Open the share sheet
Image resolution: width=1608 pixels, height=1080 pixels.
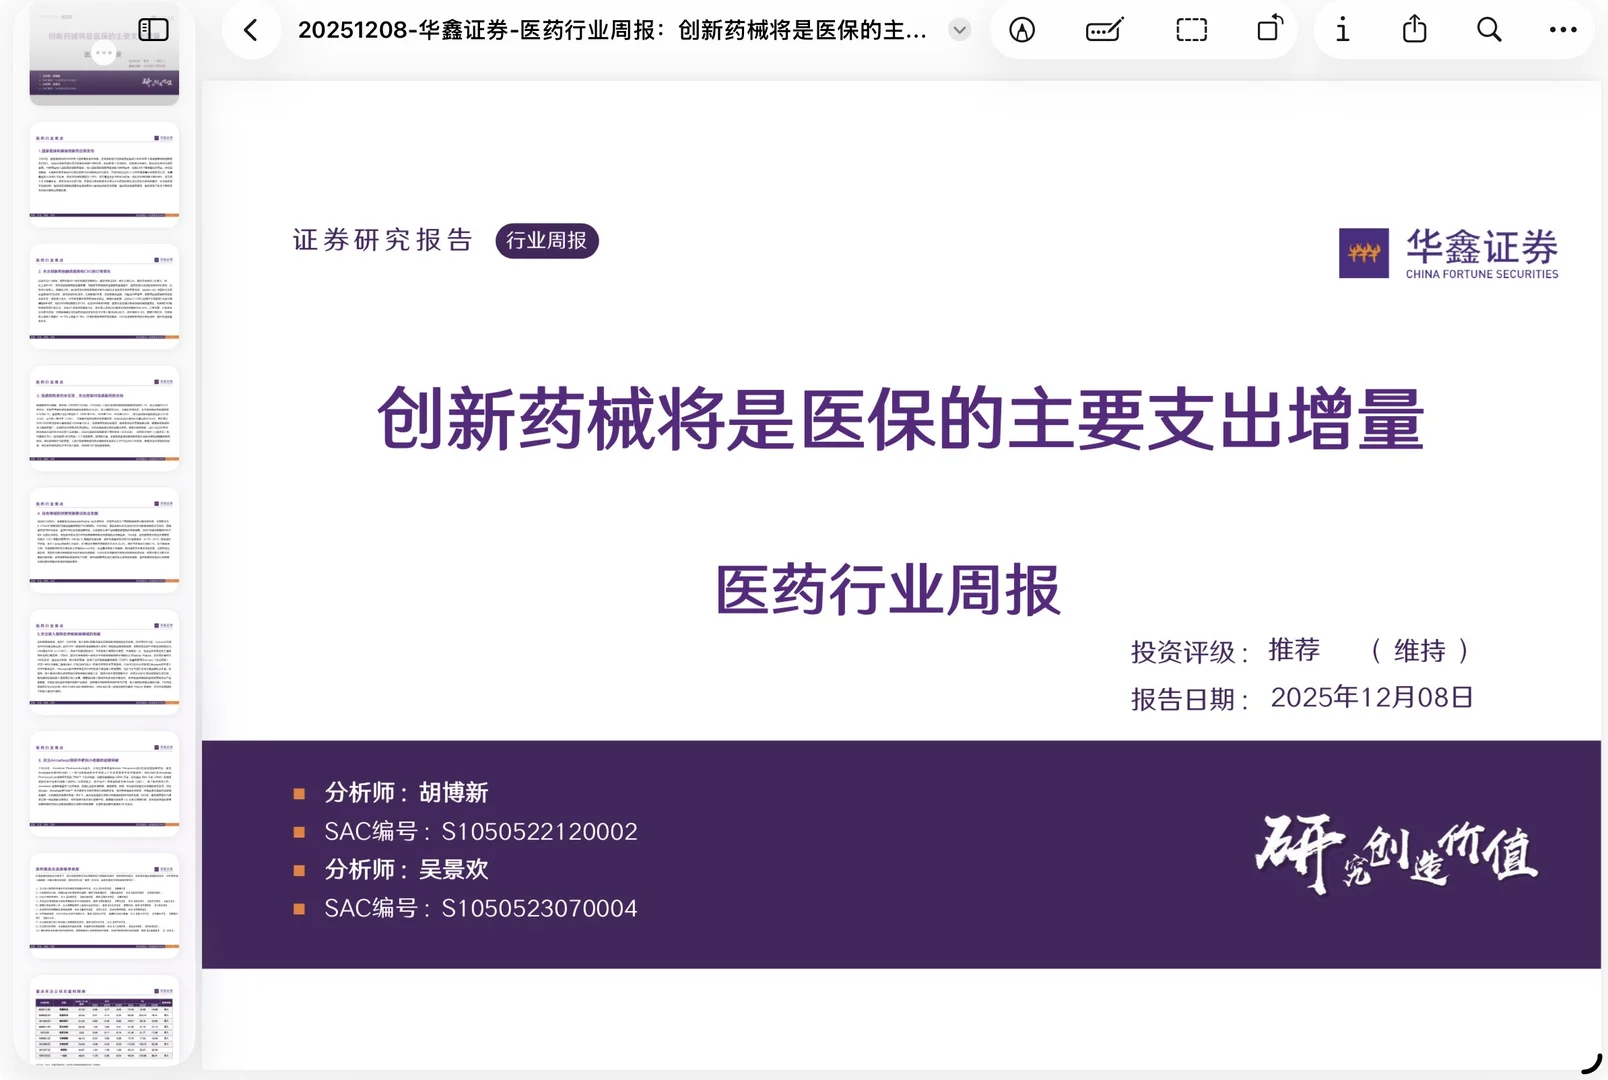click(x=1413, y=30)
